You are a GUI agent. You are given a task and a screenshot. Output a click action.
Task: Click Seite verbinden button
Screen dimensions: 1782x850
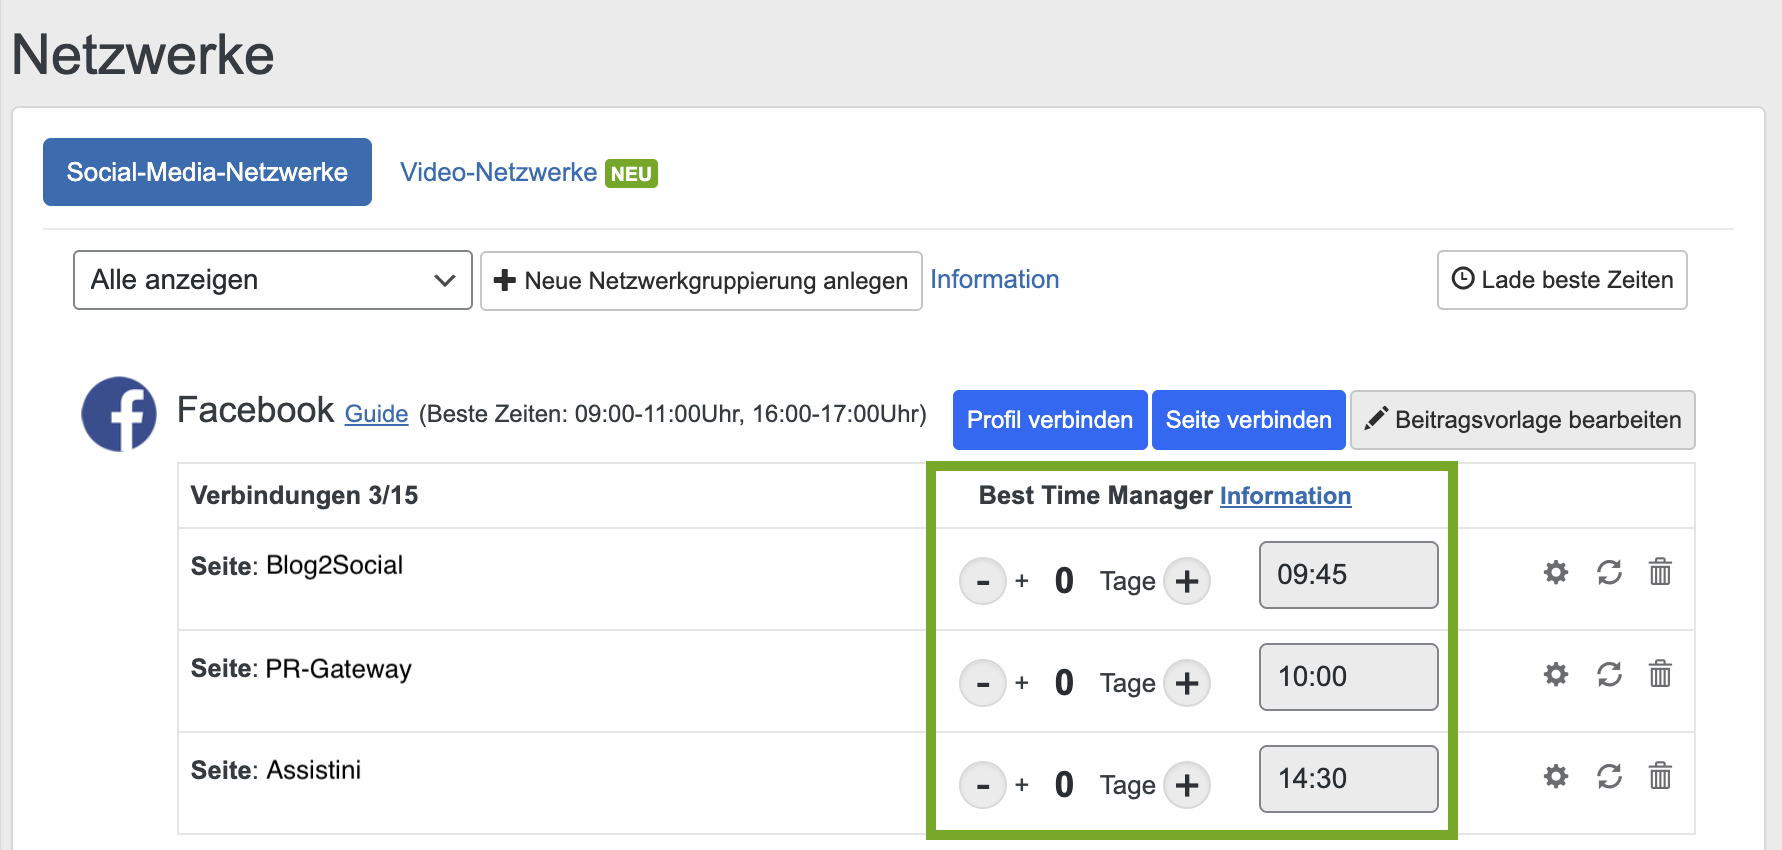click(x=1248, y=420)
